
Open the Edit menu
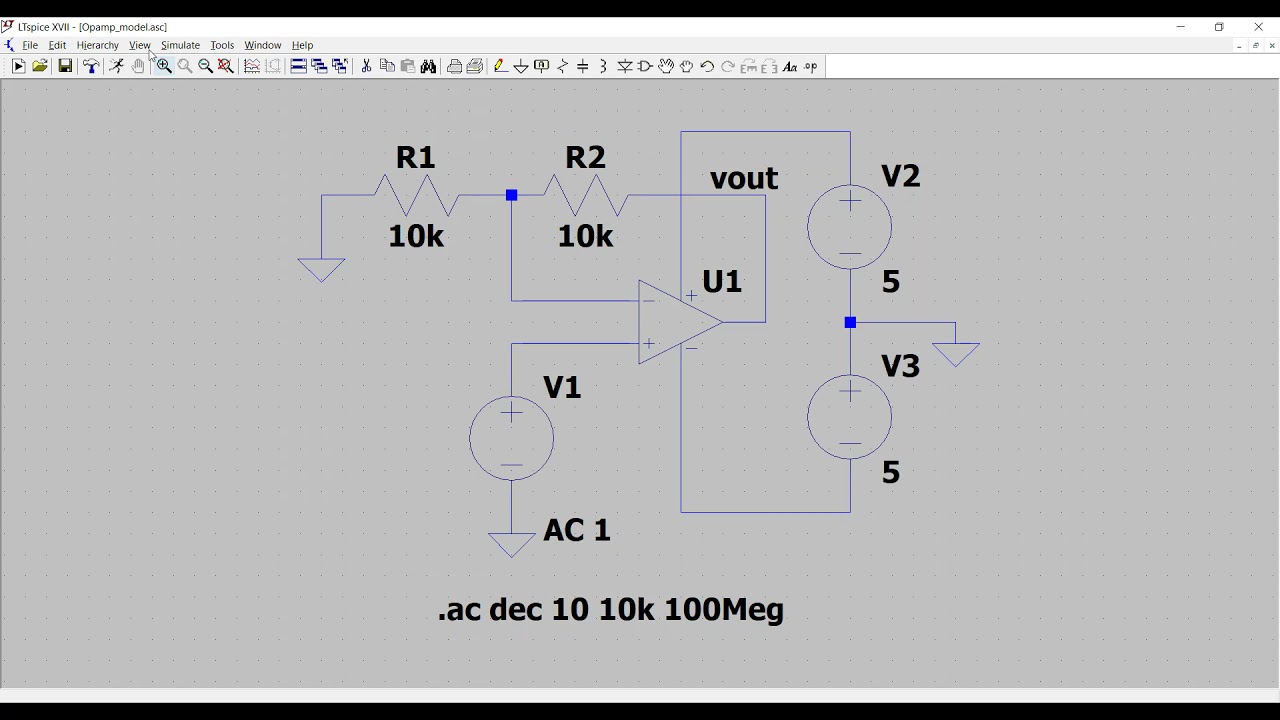[x=57, y=45]
